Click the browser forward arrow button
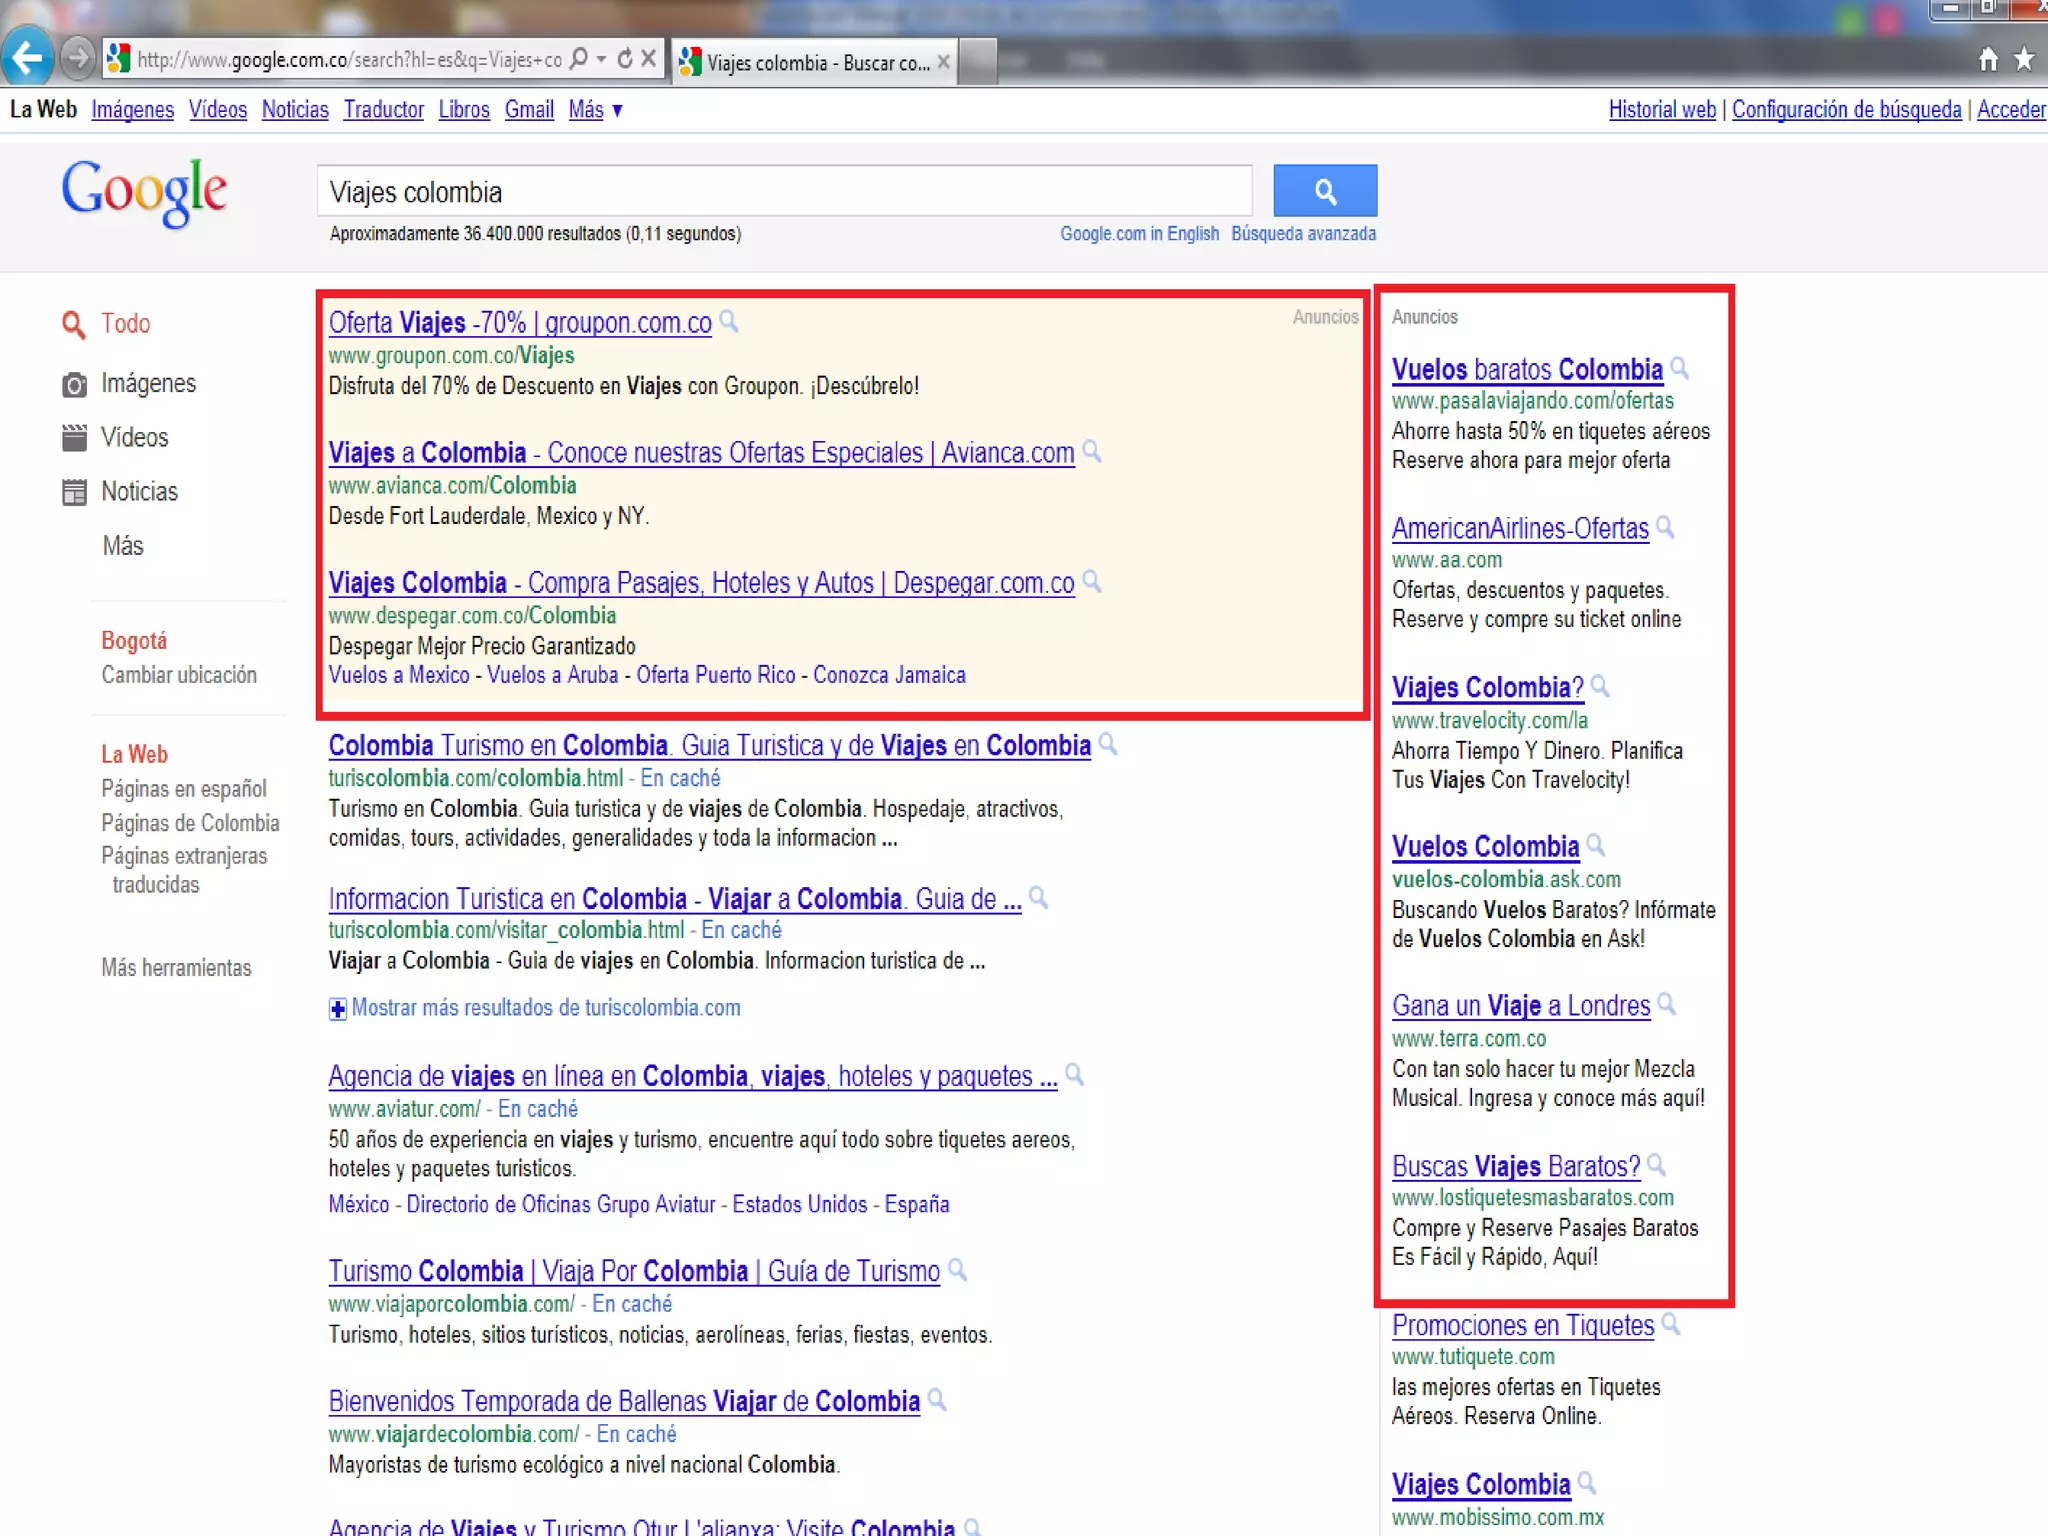The width and height of the screenshot is (2048, 1536). pyautogui.click(x=78, y=58)
